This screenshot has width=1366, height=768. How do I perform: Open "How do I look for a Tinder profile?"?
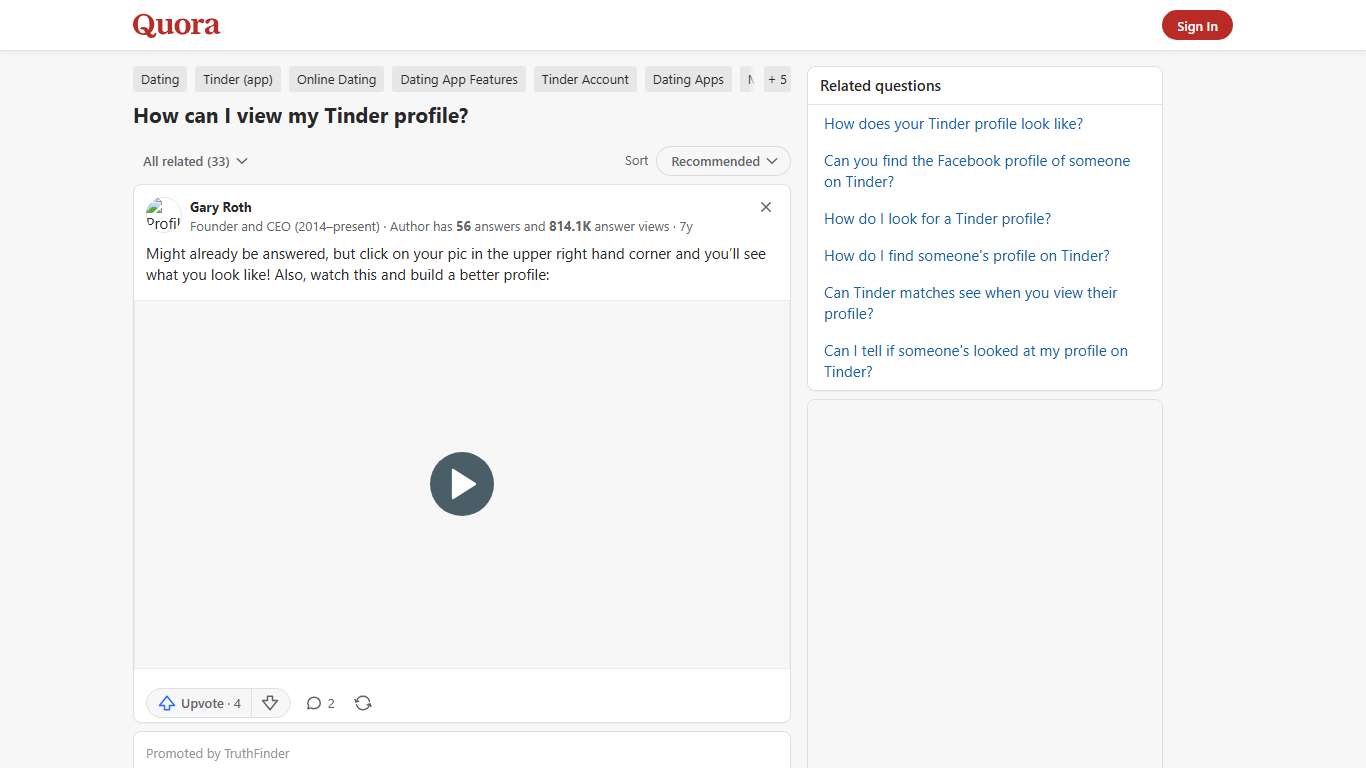point(937,218)
